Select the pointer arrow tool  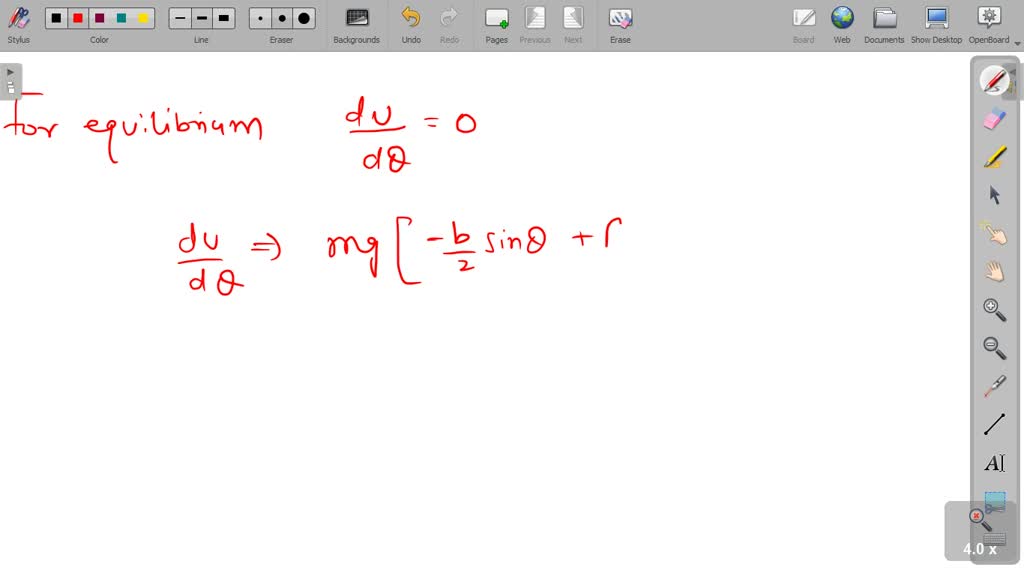[994, 195]
